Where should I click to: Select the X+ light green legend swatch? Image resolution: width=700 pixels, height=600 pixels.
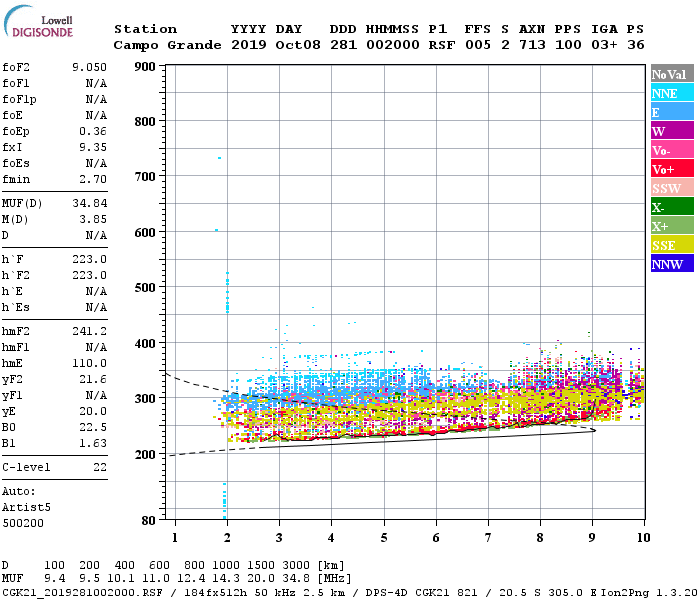click(672, 225)
